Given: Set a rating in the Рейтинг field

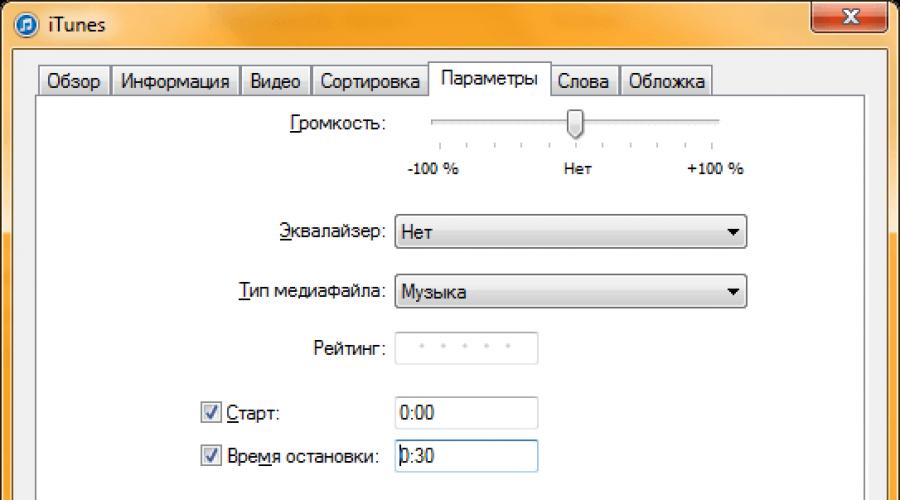Looking at the screenshot, I should pos(466,348).
